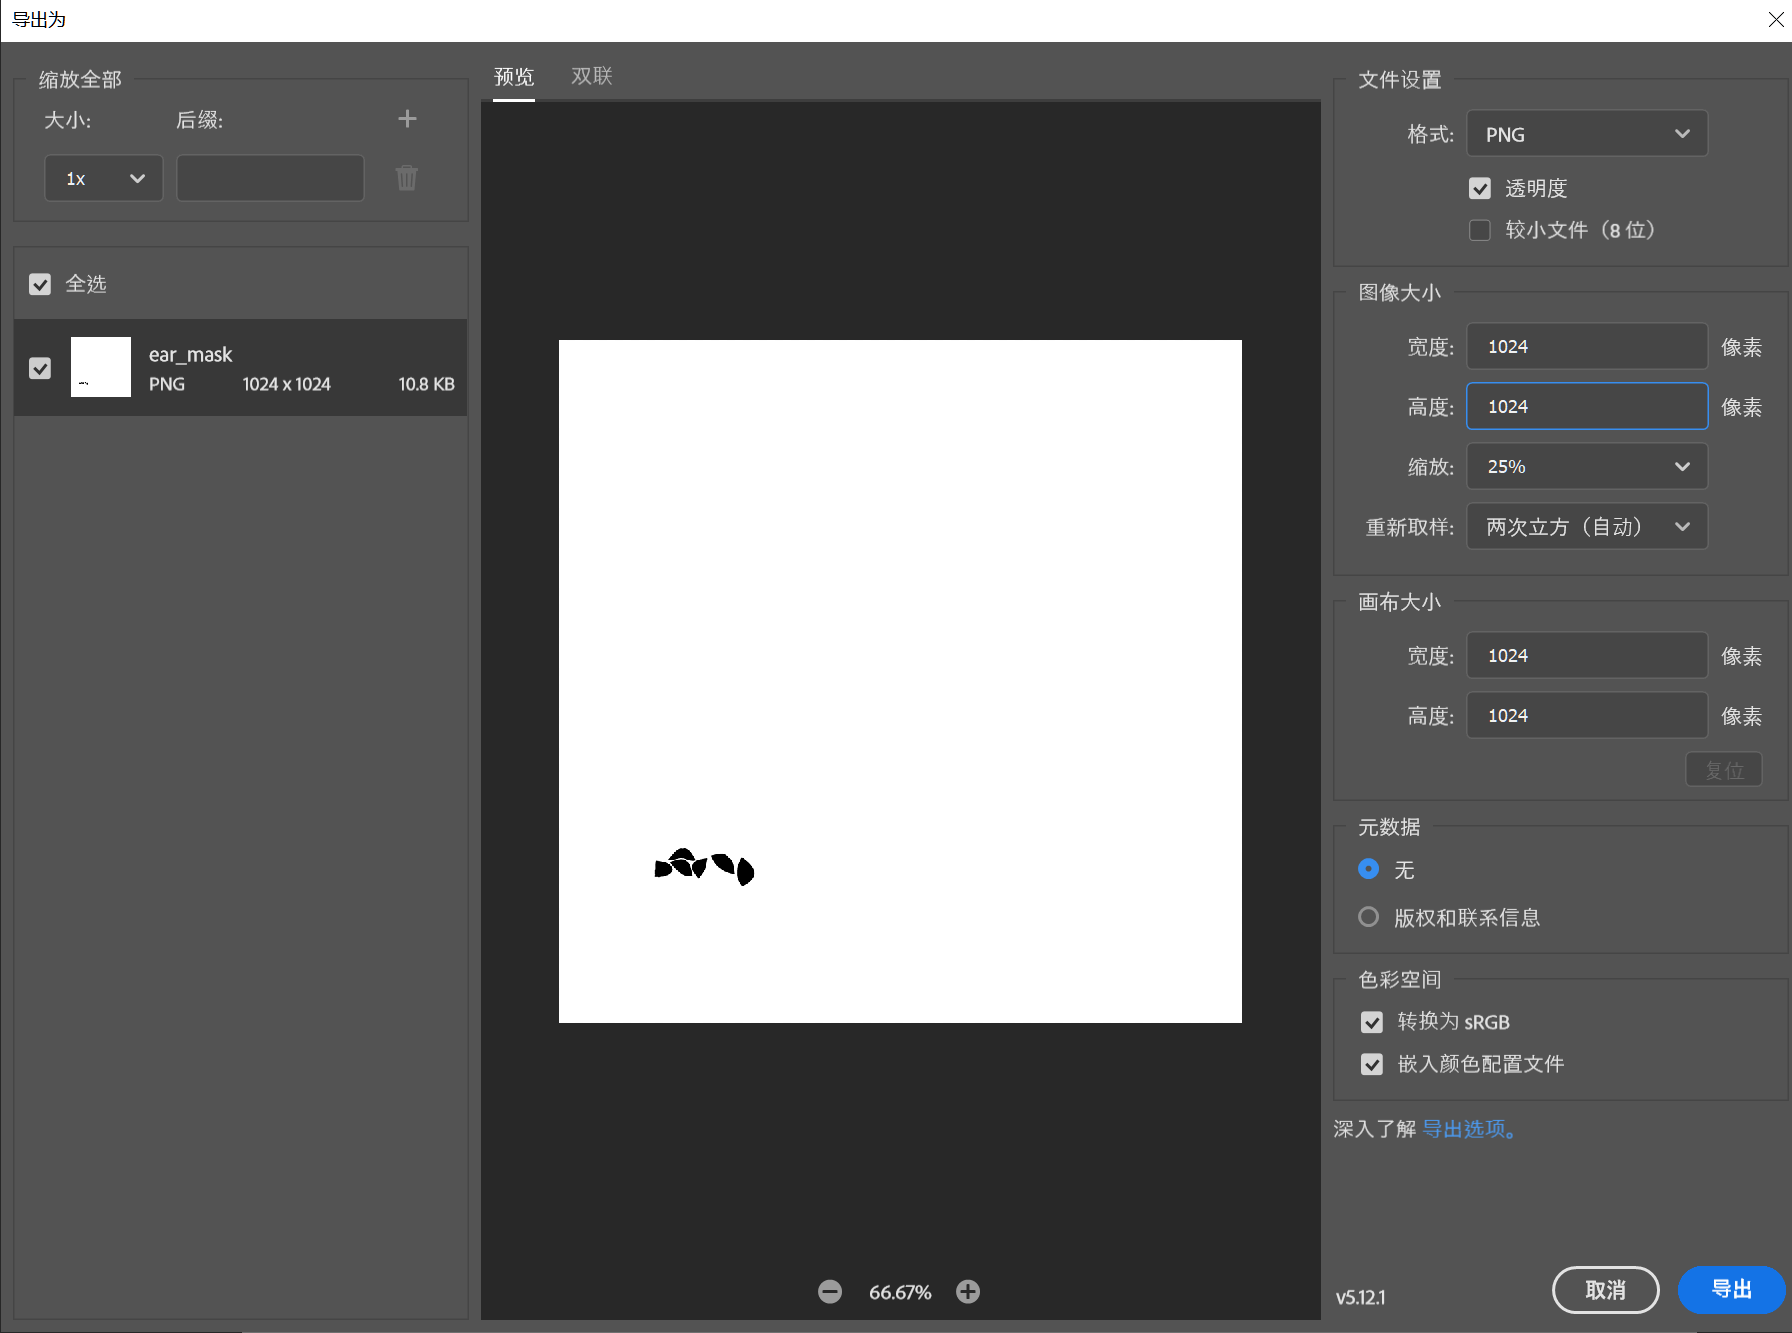The image size is (1792, 1333).
Task: Switch to the 预览 tab
Action: coord(514,77)
